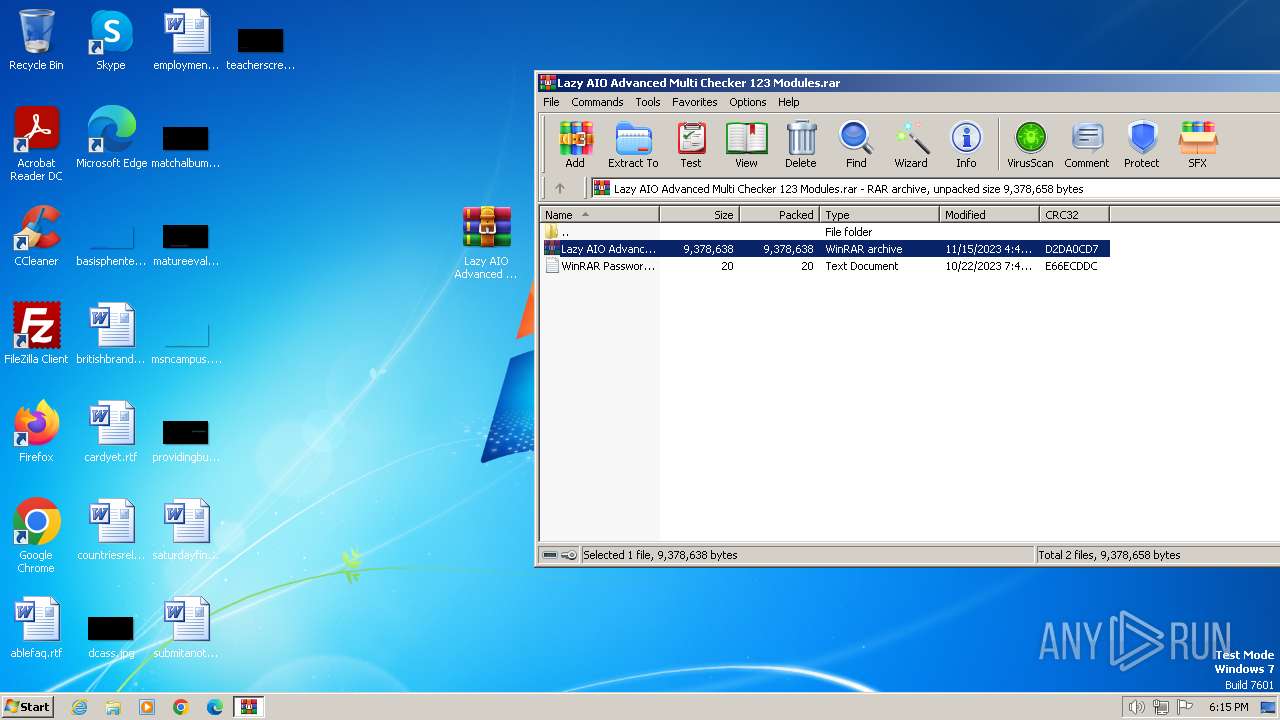1280x720 pixels.
Task: Open Edge from the taskbar
Action: pyautogui.click(x=215, y=707)
